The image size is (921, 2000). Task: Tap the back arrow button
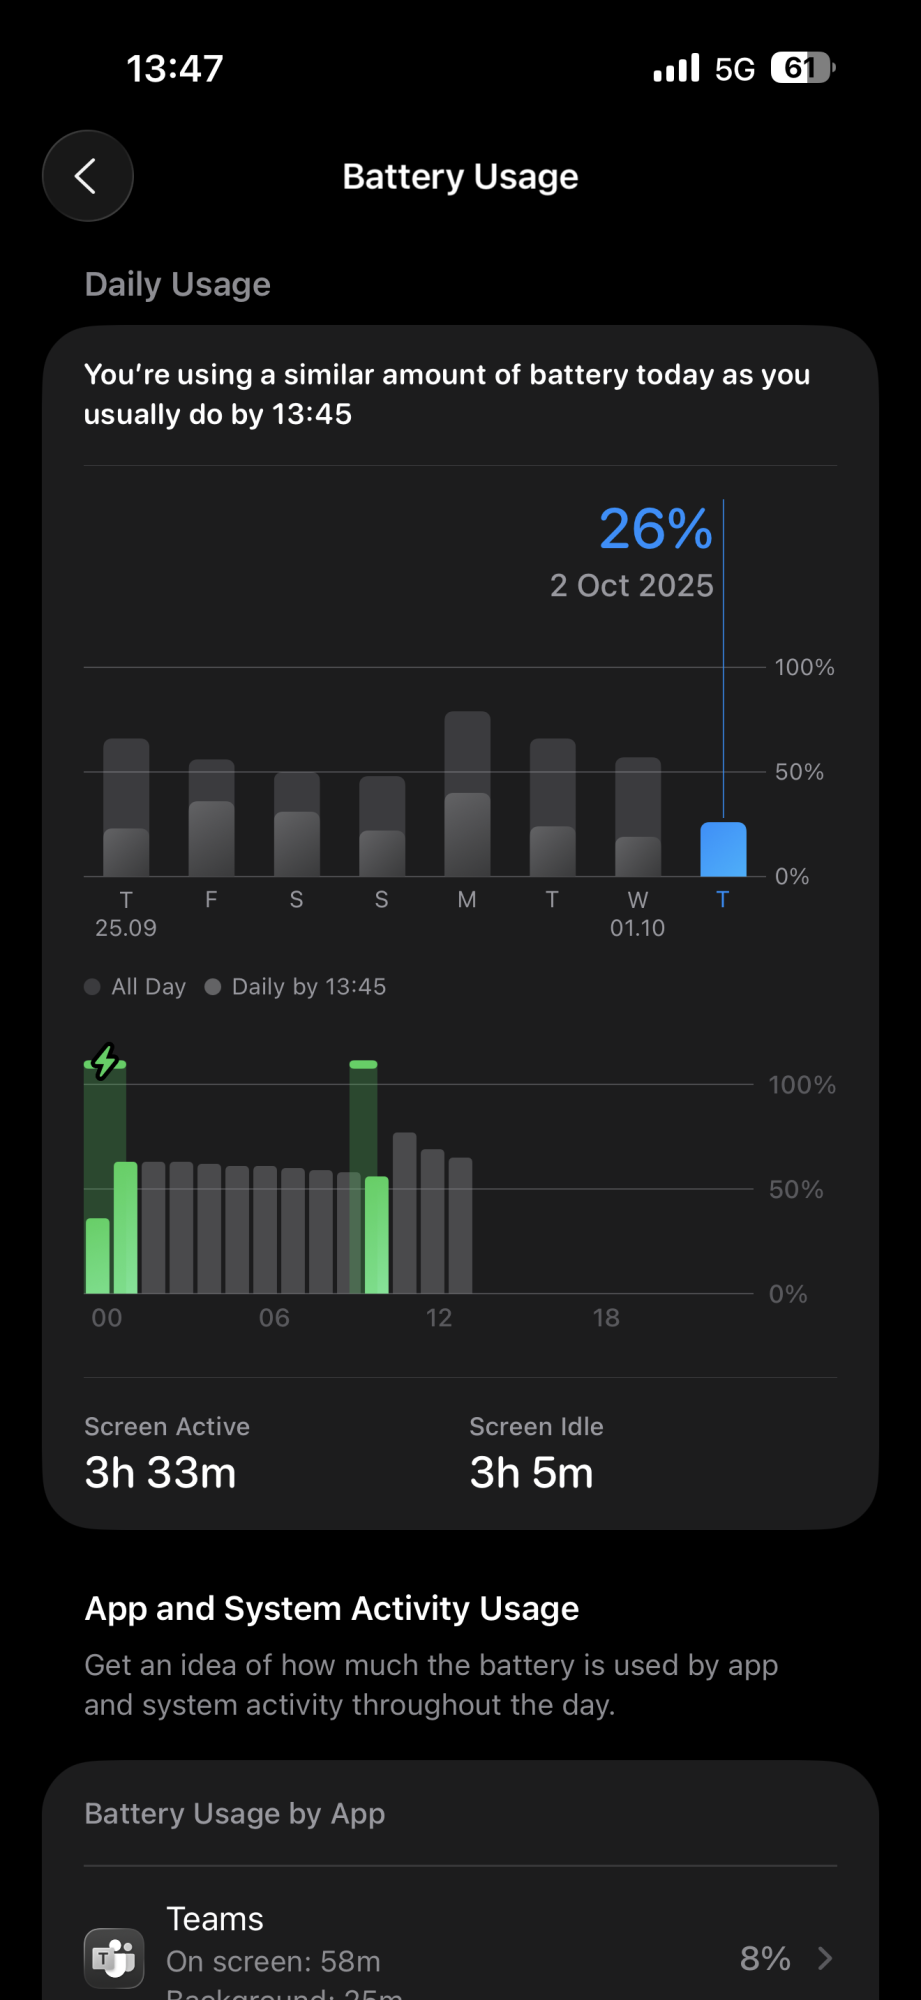coord(88,176)
